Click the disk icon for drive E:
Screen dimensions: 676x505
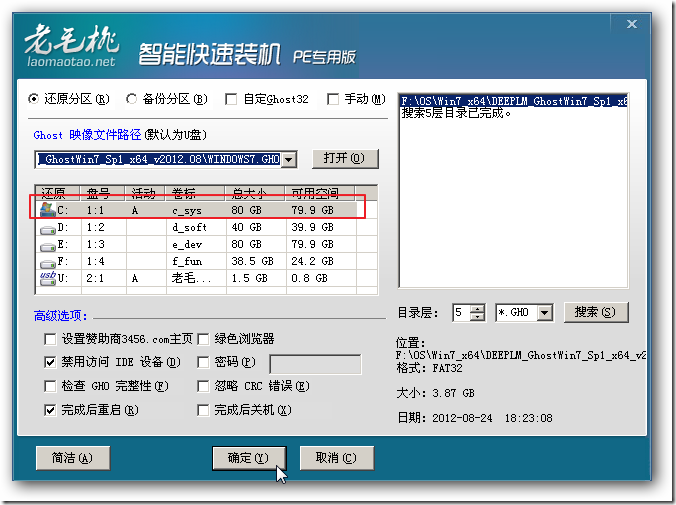tap(47, 246)
